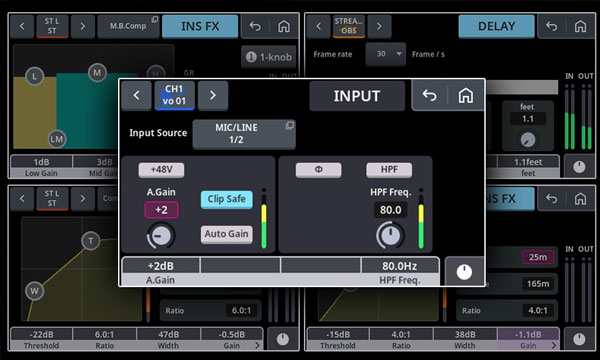
Task: Switch to DELAY tab in top-right panel
Action: point(496,26)
